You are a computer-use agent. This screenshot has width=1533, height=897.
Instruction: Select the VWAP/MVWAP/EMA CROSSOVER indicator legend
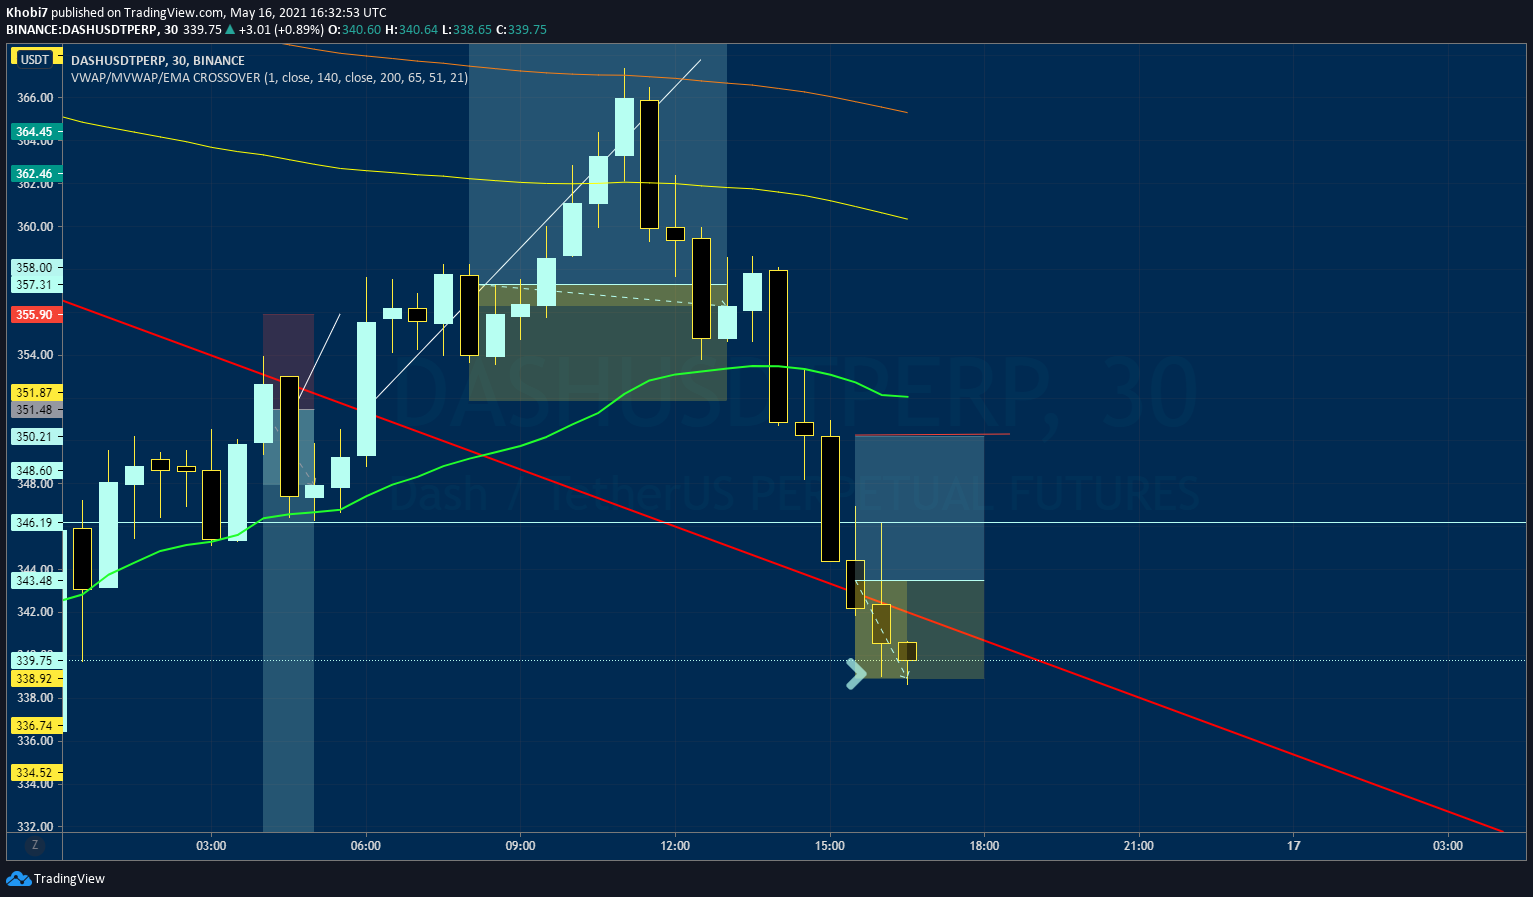pyautogui.click(x=269, y=77)
